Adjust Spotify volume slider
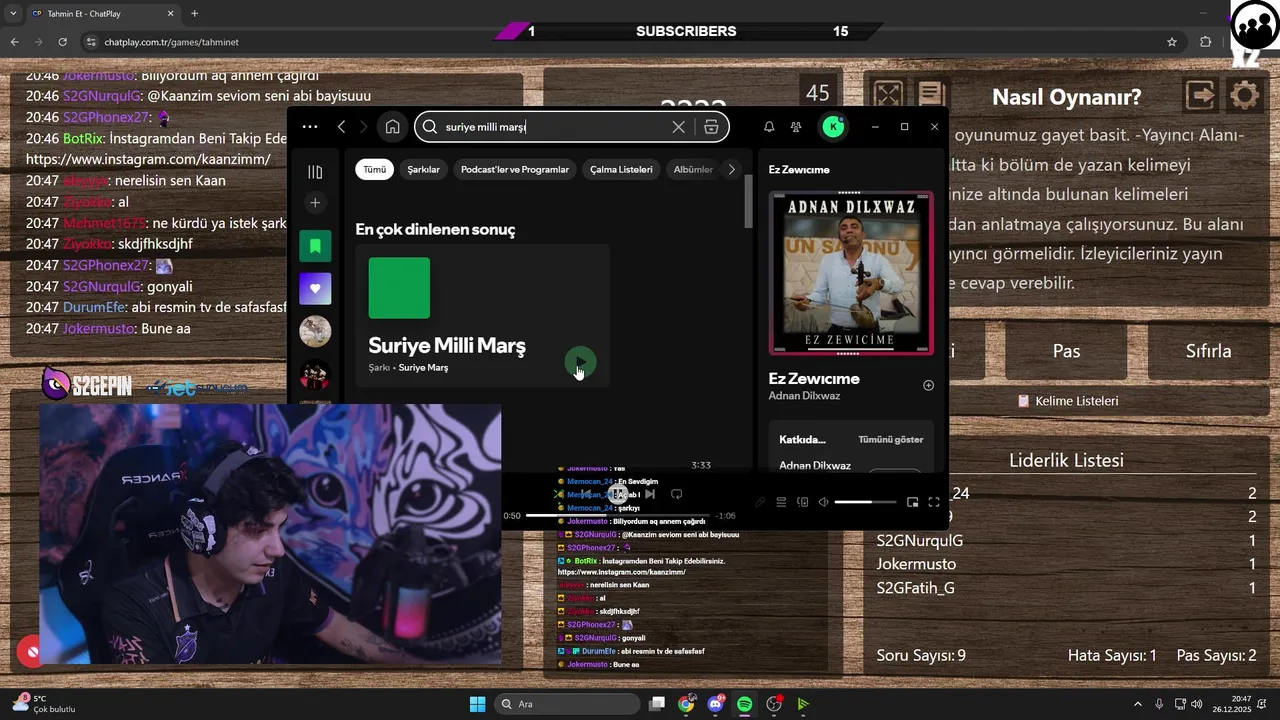The image size is (1280, 720). (865, 502)
